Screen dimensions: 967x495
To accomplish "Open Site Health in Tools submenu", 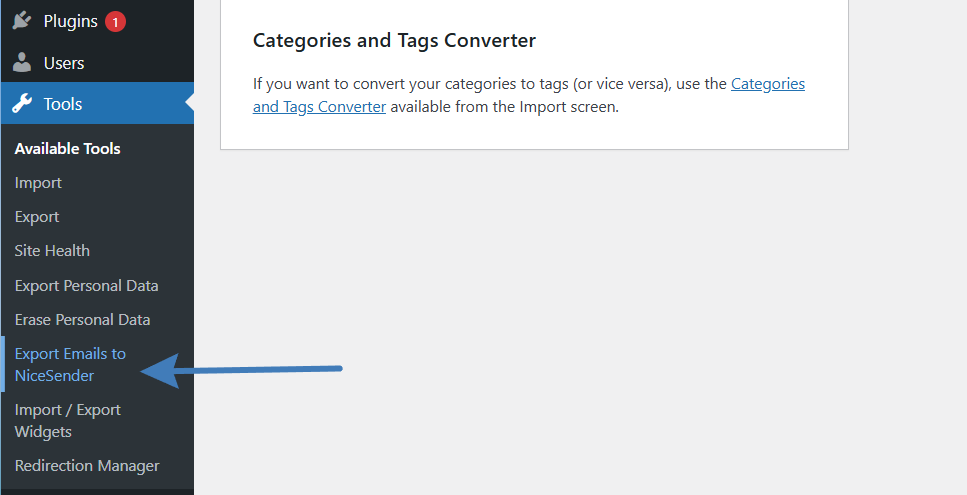I will (x=52, y=251).
